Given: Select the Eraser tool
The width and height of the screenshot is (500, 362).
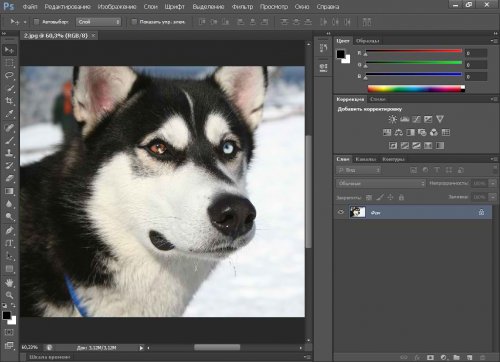Looking at the screenshot, I should coord(9,178).
